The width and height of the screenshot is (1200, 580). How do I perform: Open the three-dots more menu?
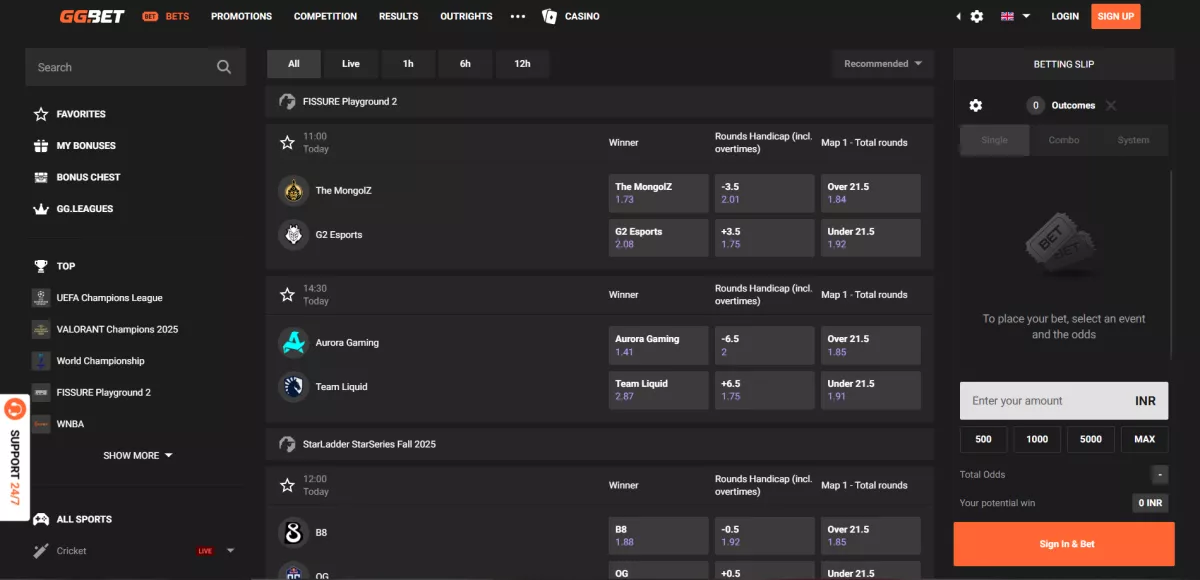click(x=517, y=16)
